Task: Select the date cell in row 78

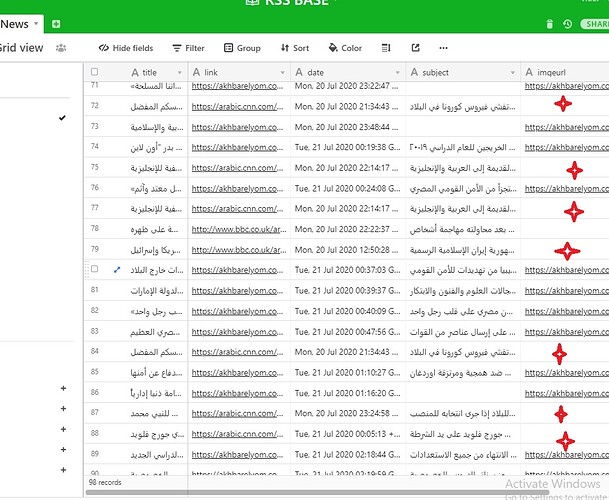Action: pos(348,229)
